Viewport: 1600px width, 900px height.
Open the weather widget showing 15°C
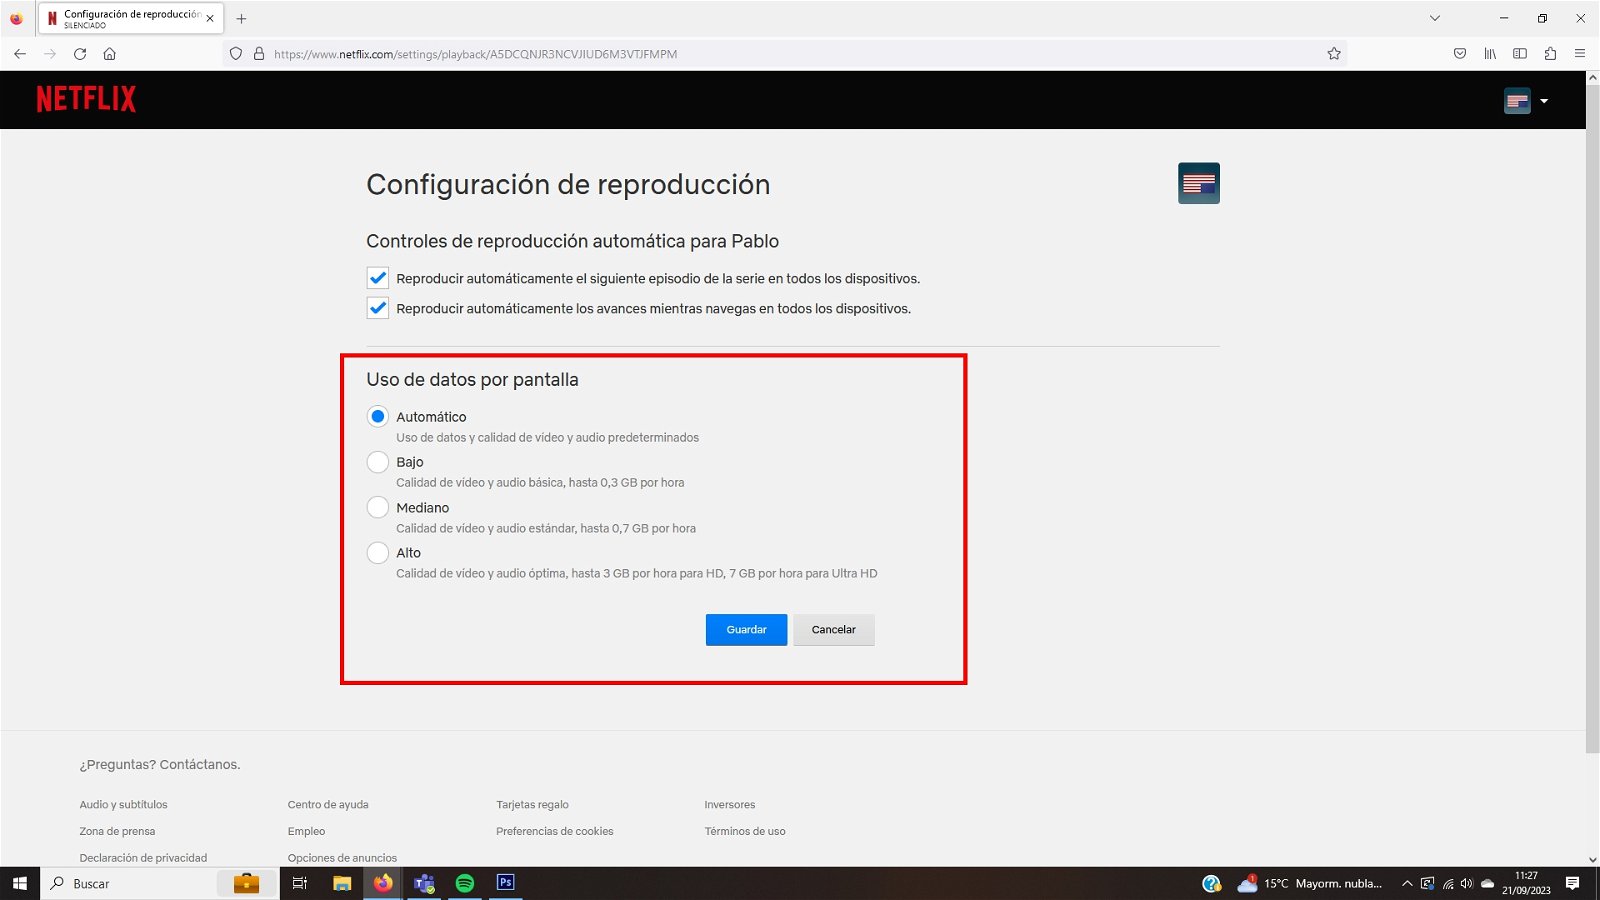pyautogui.click(x=1310, y=883)
